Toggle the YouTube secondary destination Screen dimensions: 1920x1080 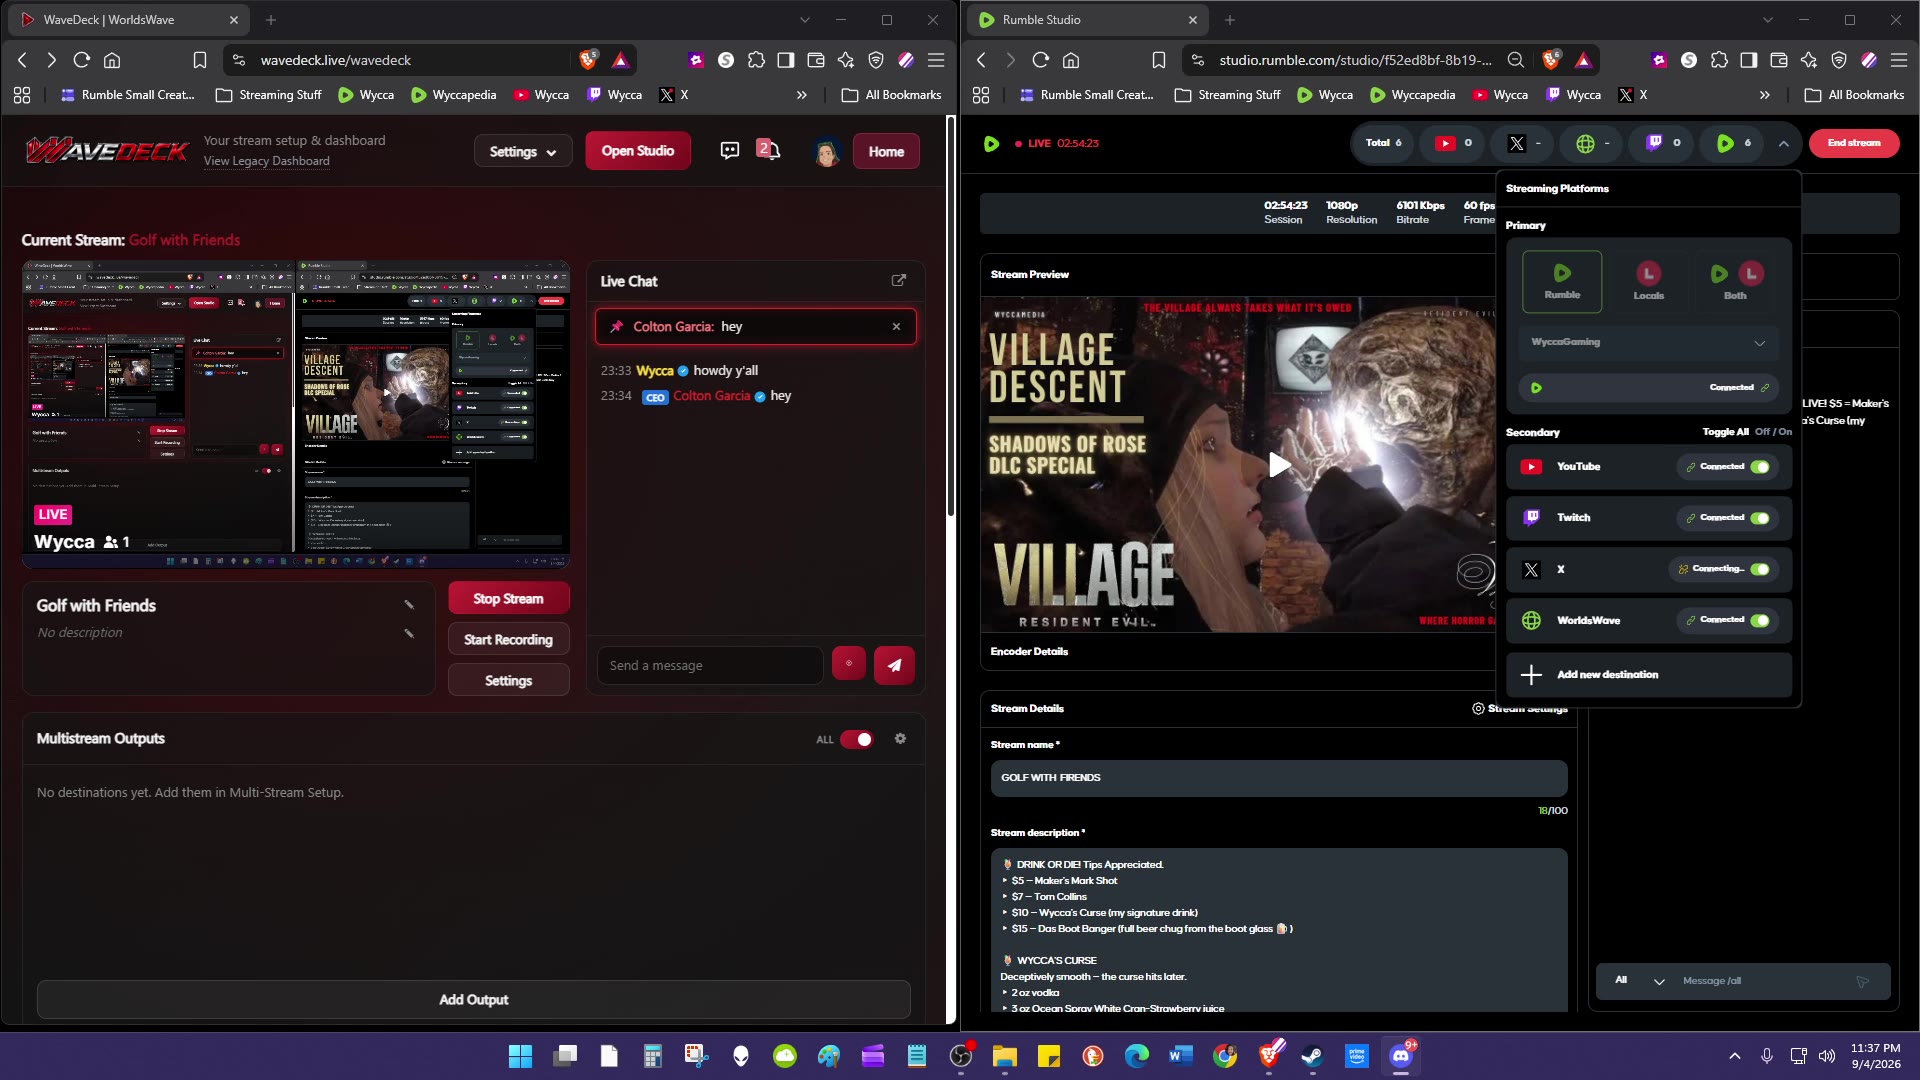point(1760,467)
